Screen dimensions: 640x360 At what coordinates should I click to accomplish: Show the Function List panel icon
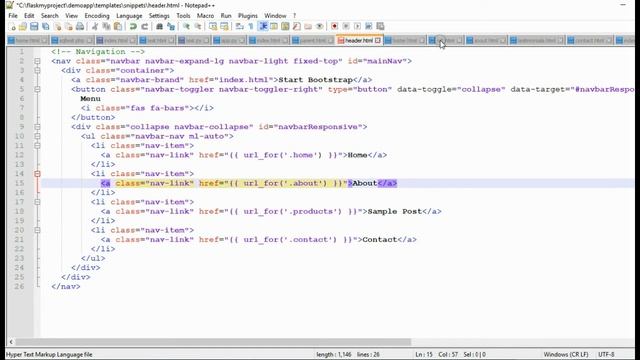tap(297, 27)
